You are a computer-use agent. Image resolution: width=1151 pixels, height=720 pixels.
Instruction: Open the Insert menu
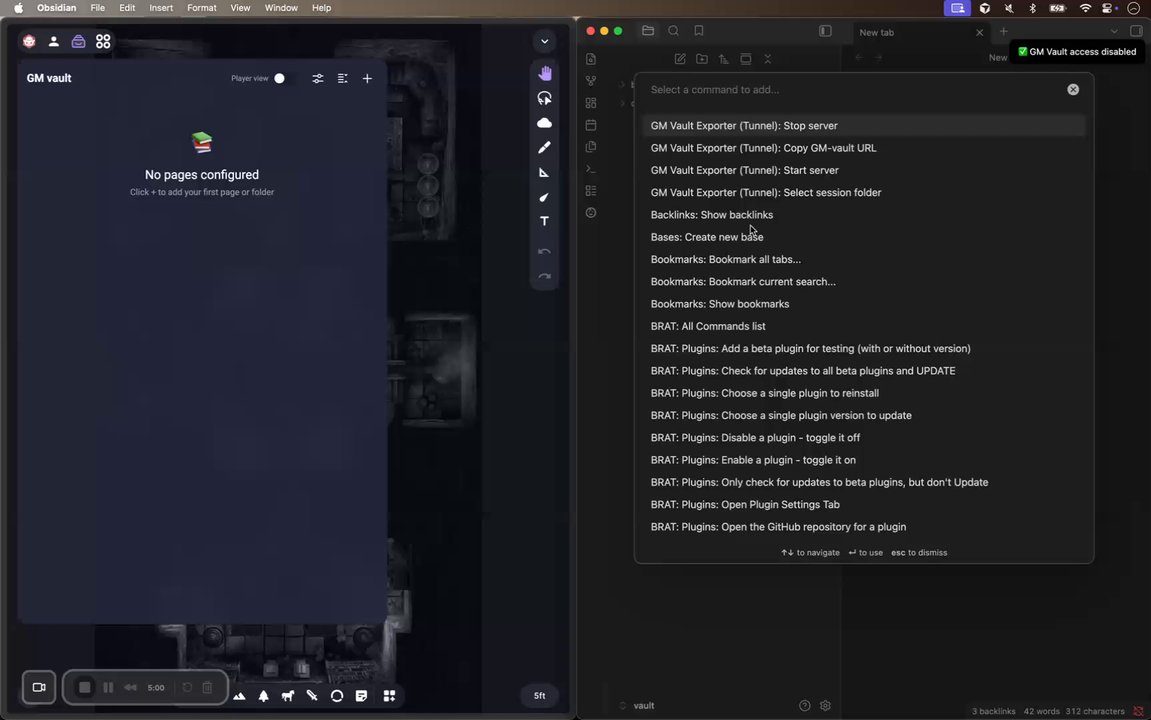point(161,8)
